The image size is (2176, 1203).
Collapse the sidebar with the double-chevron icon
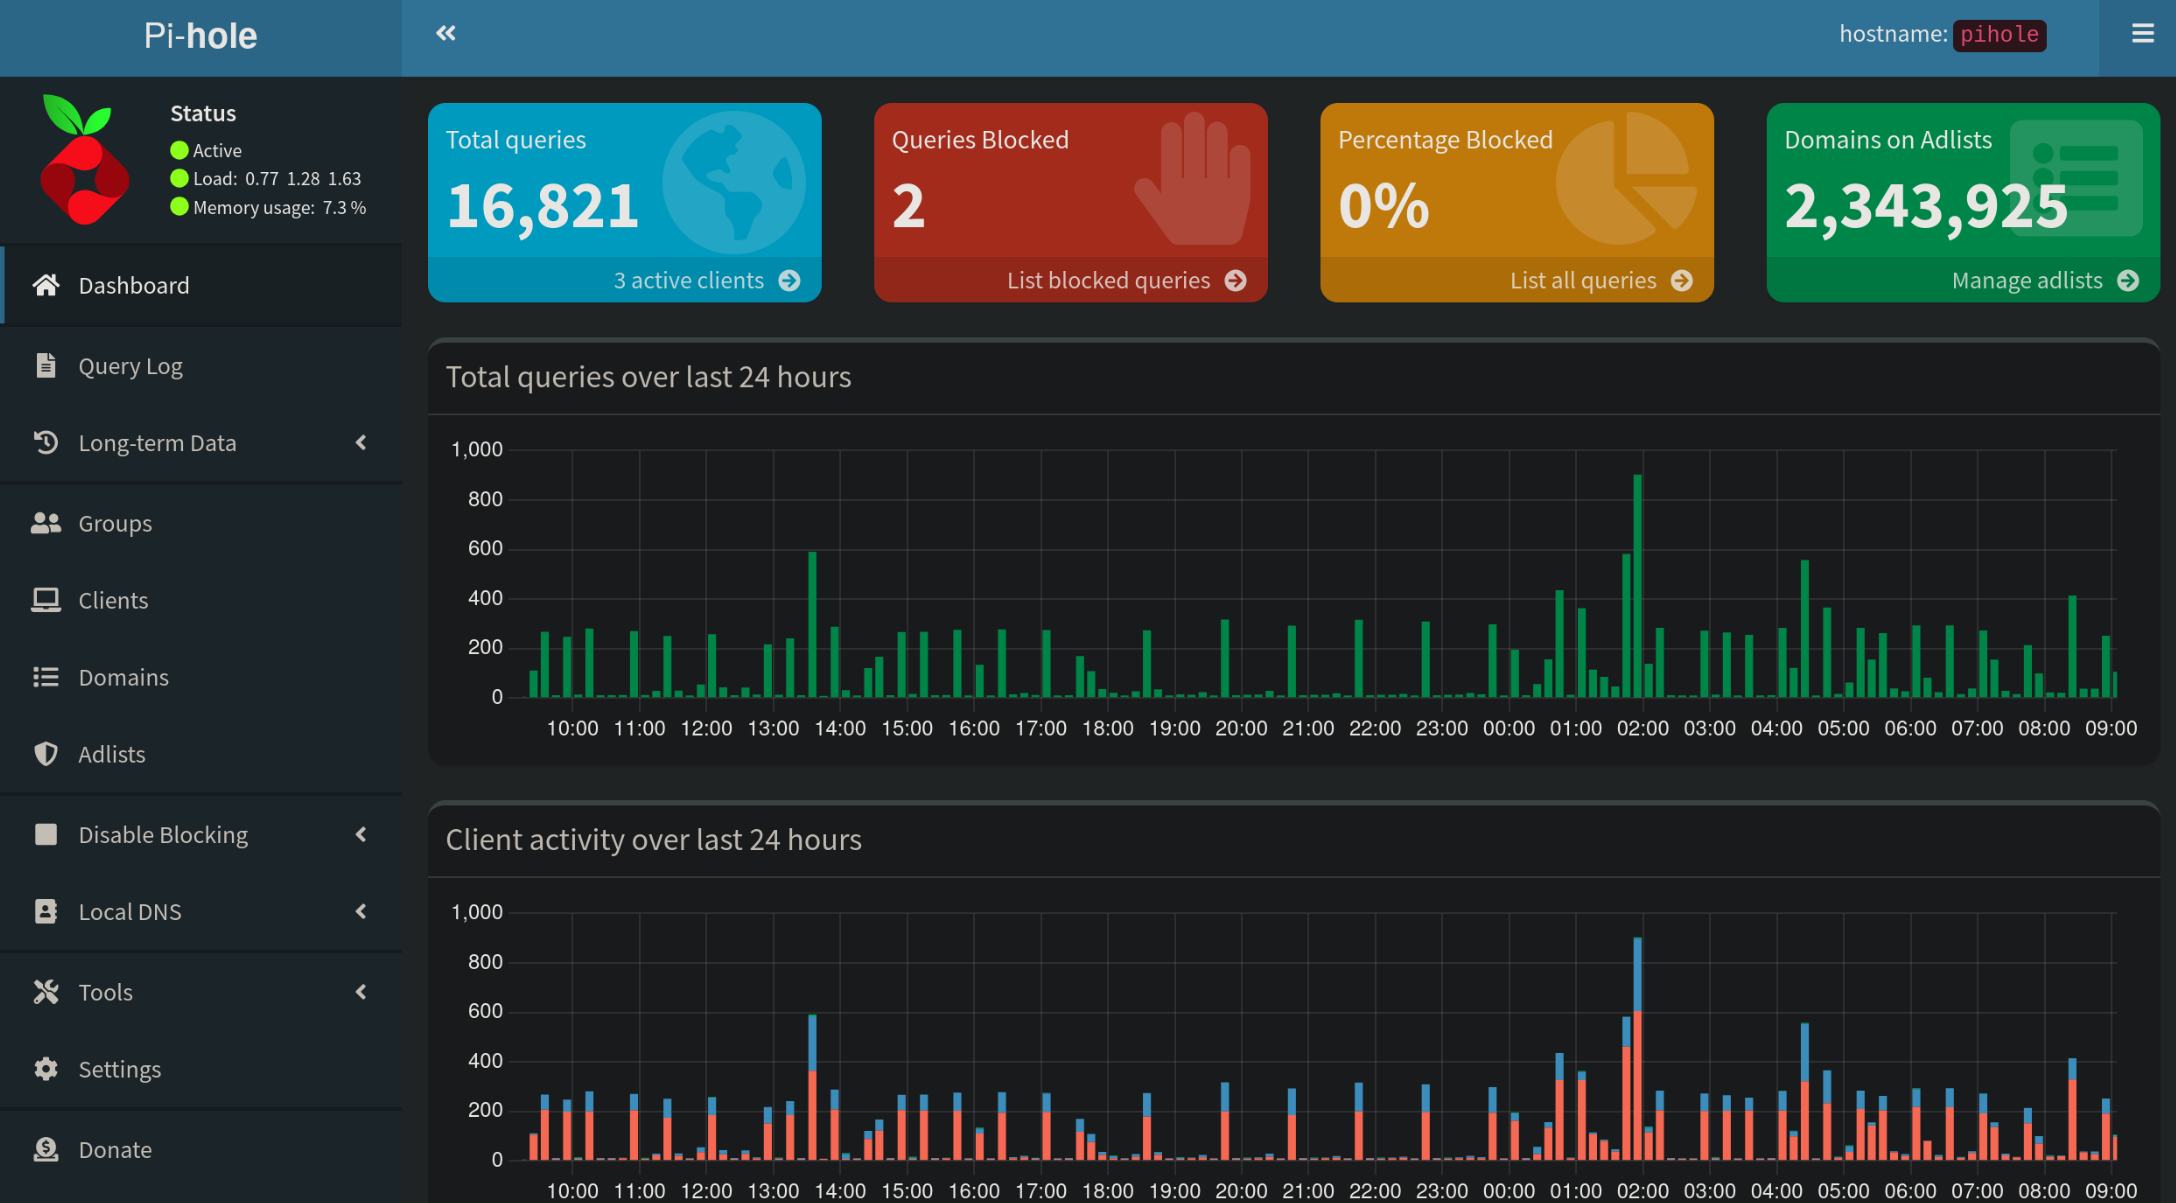coord(446,34)
